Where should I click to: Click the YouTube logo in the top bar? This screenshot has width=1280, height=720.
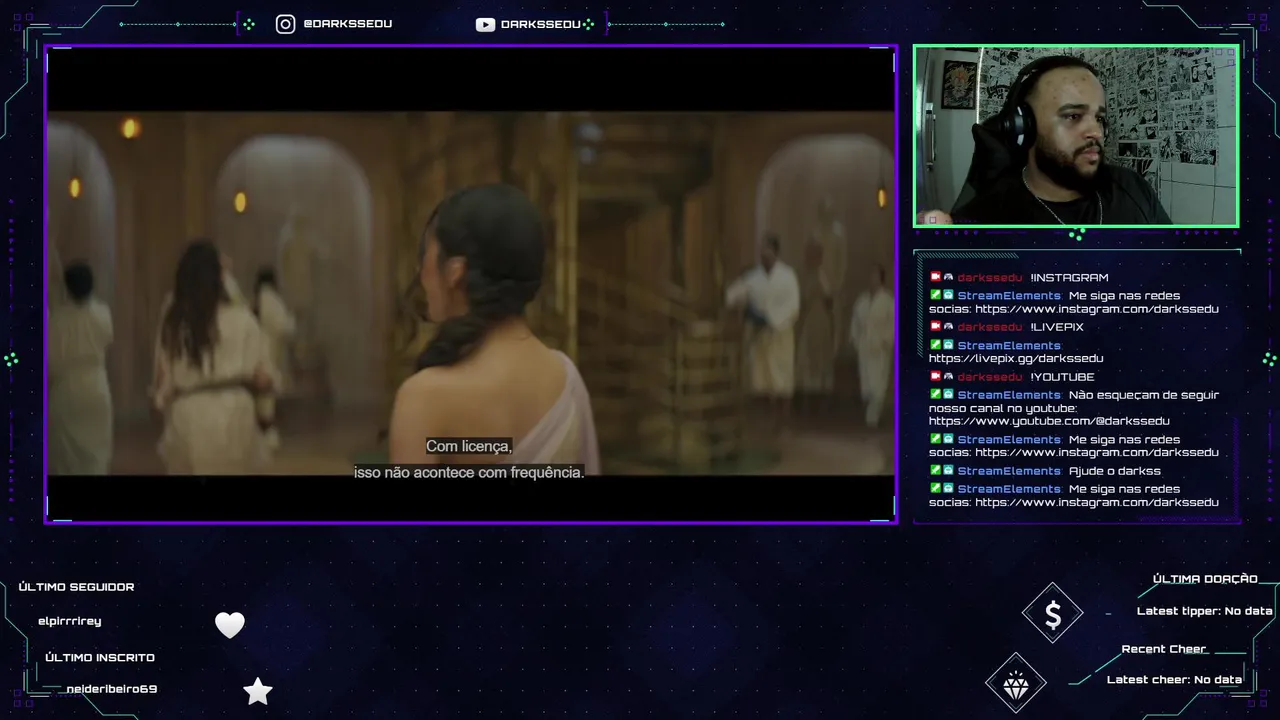pyautogui.click(x=485, y=24)
